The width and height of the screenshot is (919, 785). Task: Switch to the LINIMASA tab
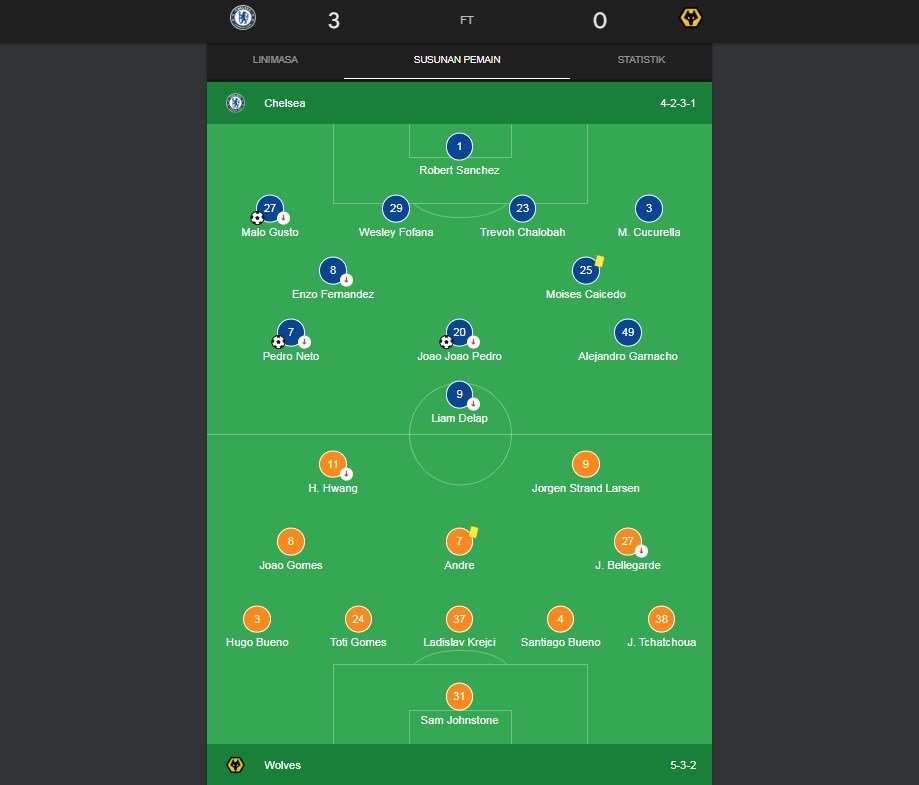pos(275,60)
